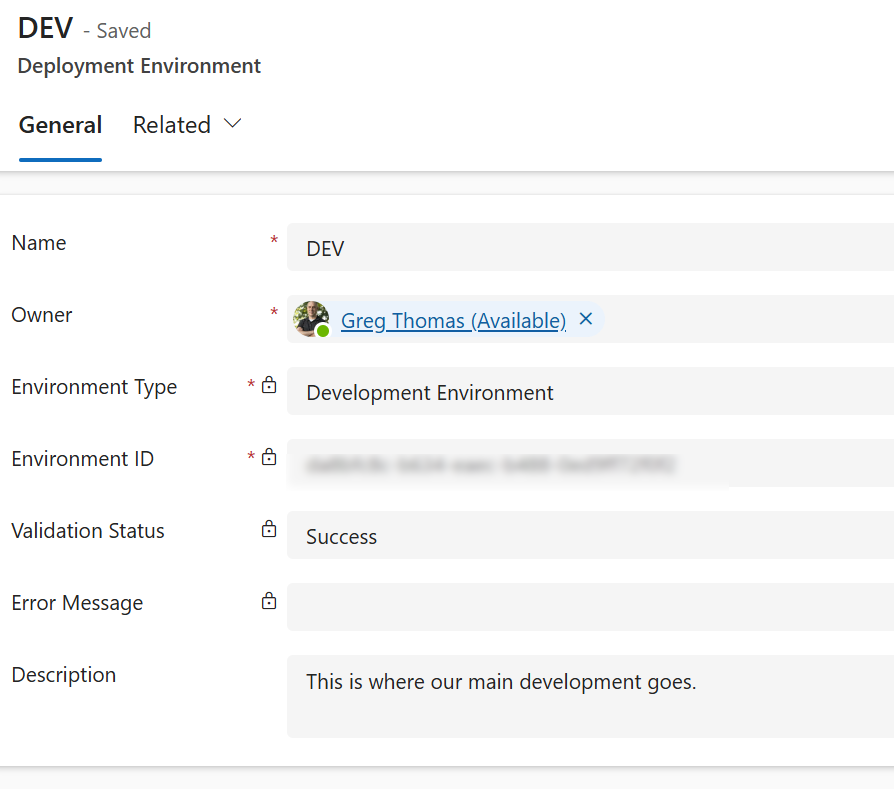
Task: Remove Greg Thomas from the Owner field
Action: 586,319
